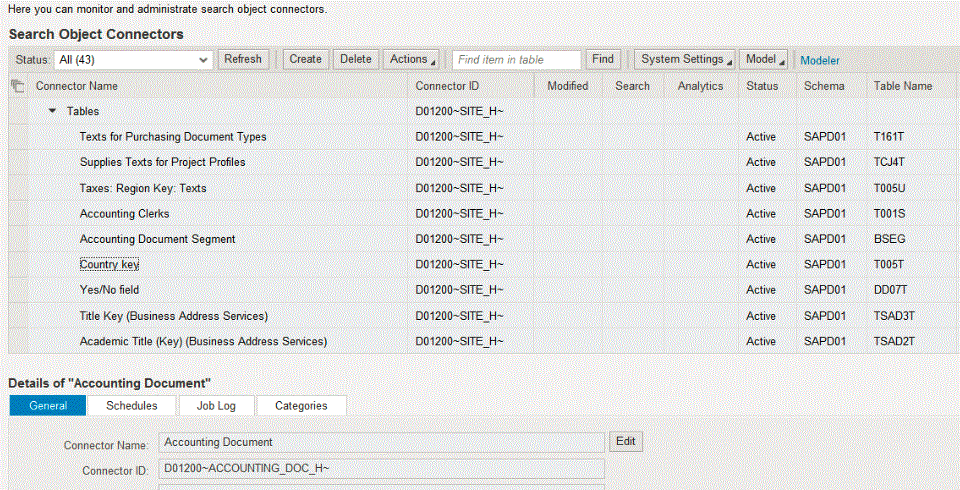Focus the Find item in table field
960x490 pixels.
click(517, 60)
